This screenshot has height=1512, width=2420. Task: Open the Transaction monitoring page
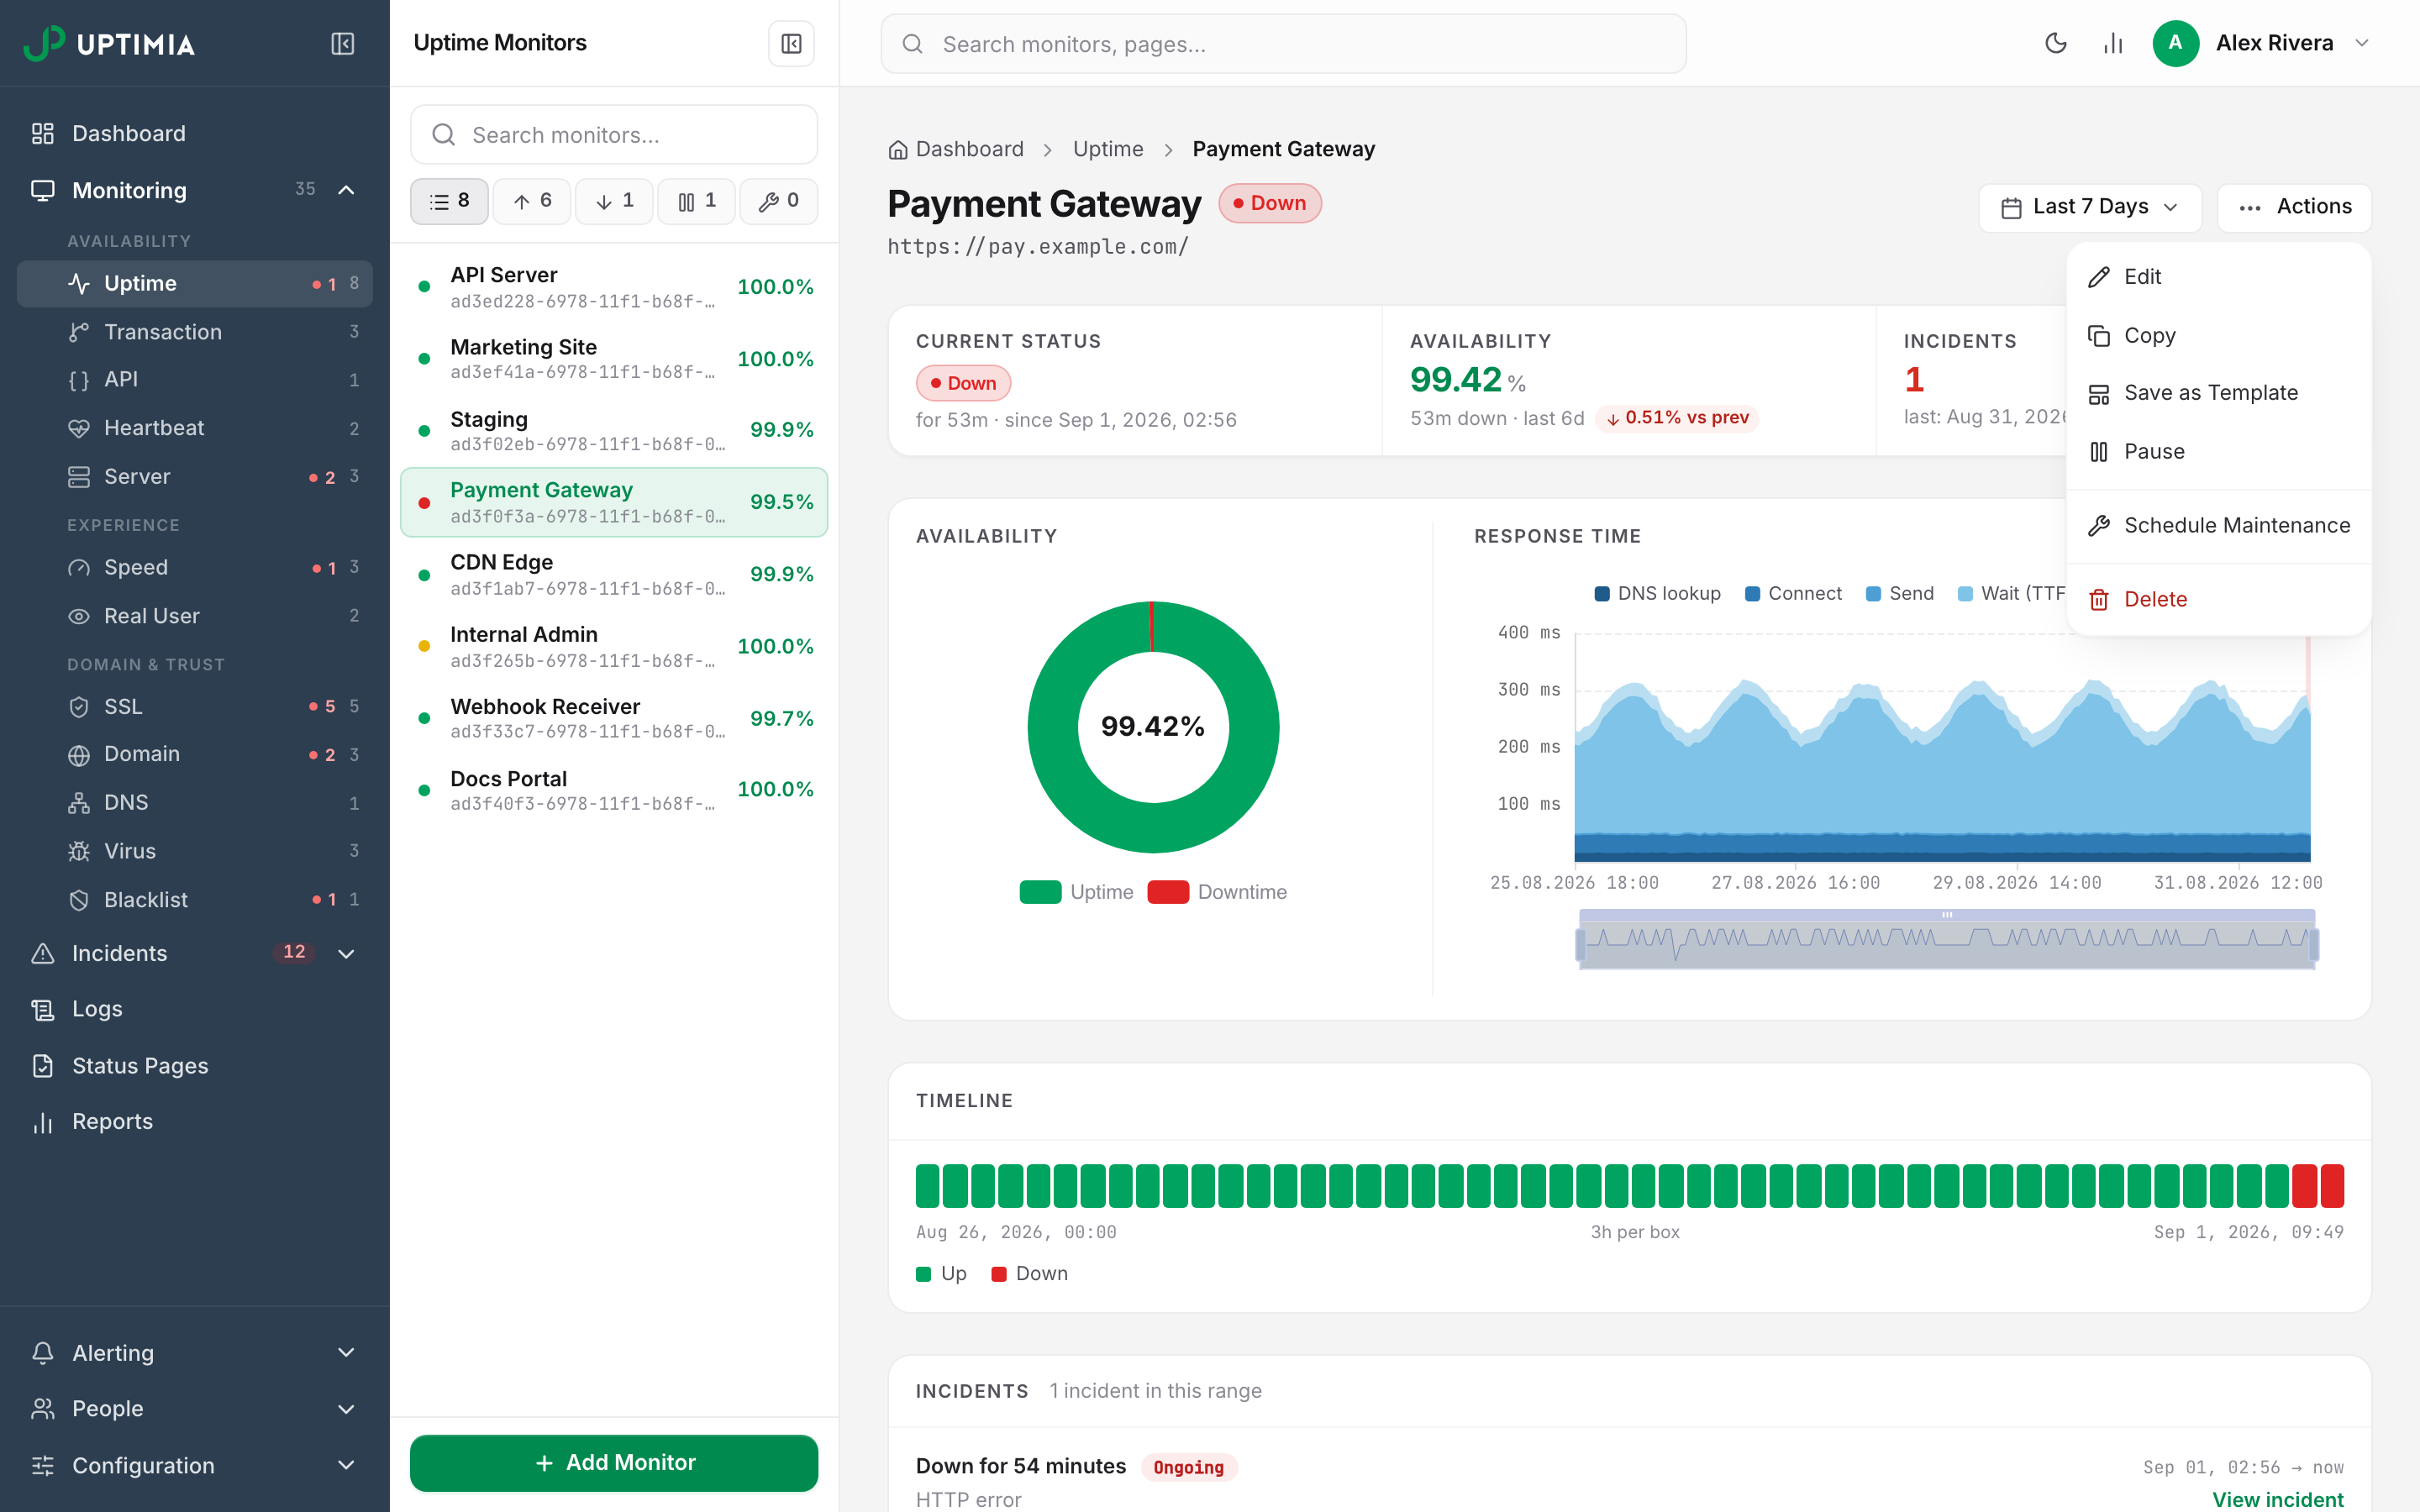pos(195,332)
